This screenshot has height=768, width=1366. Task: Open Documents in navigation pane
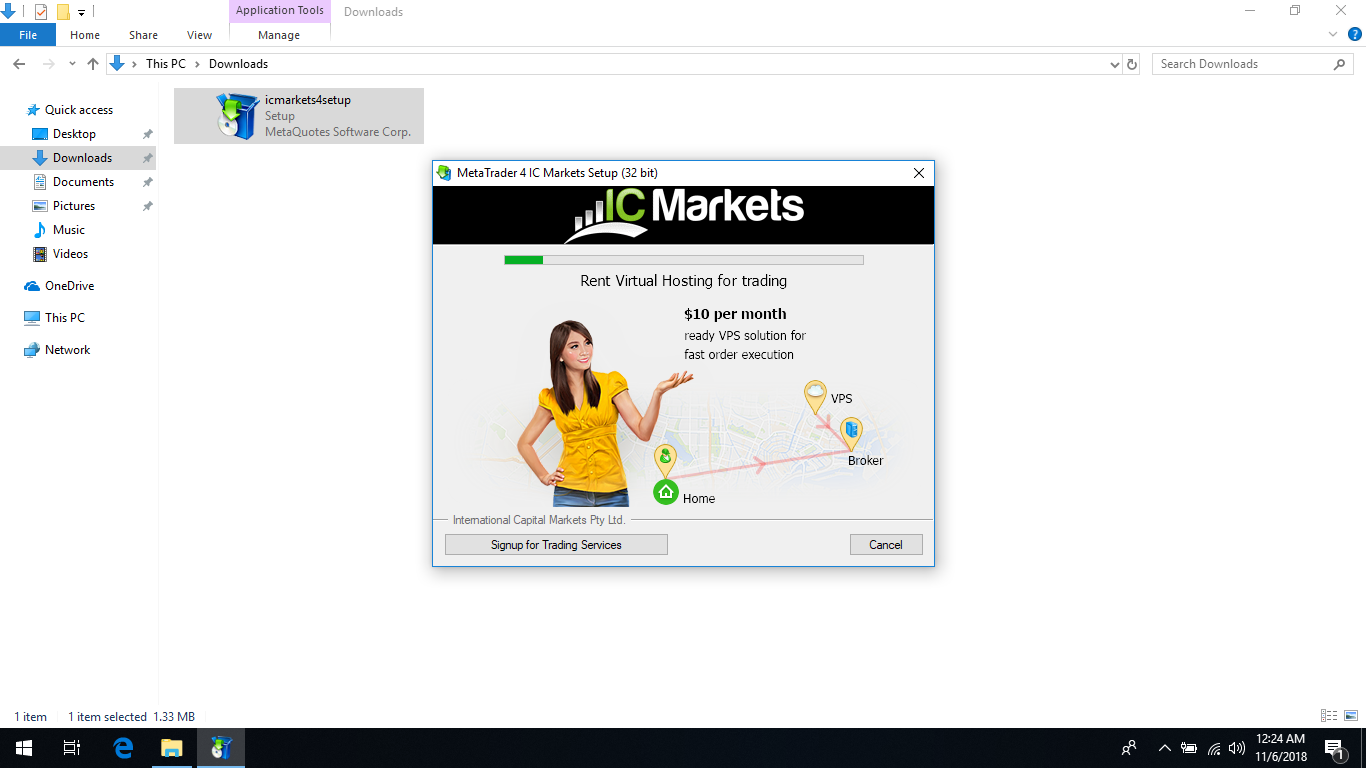[x=83, y=182]
